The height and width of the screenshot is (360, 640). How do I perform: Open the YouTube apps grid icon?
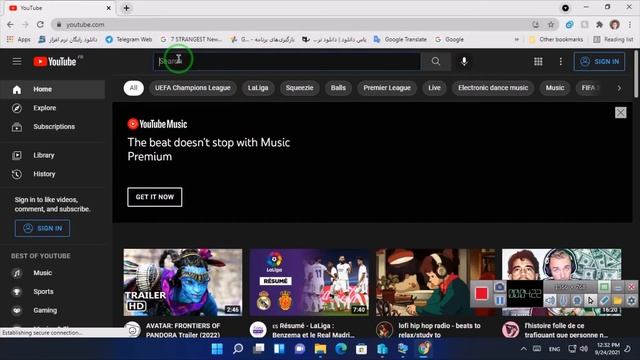click(x=538, y=62)
